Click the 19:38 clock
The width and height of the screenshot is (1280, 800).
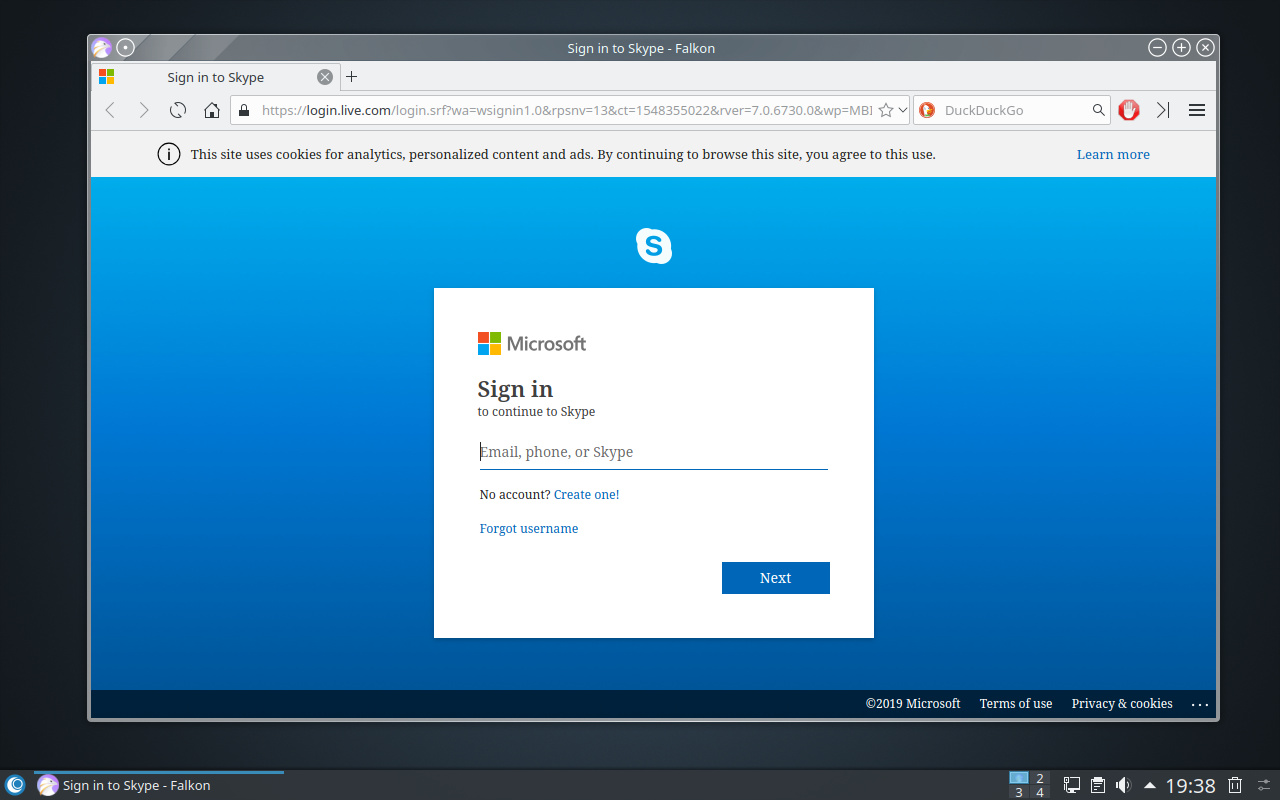[1191, 786]
